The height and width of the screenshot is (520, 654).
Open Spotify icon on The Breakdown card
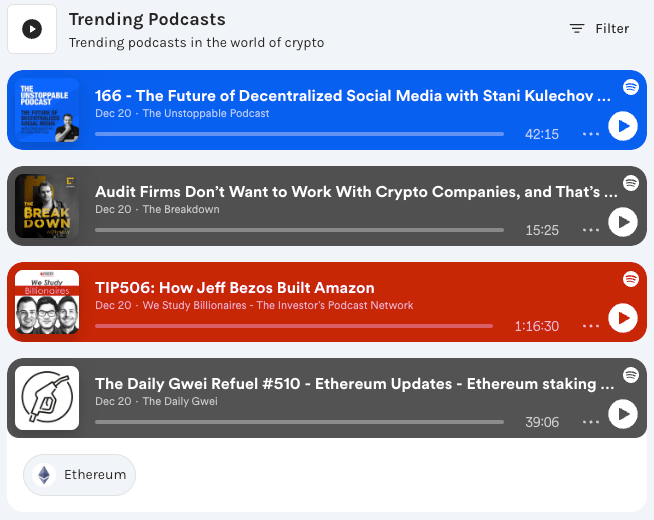pyautogui.click(x=631, y=183)
